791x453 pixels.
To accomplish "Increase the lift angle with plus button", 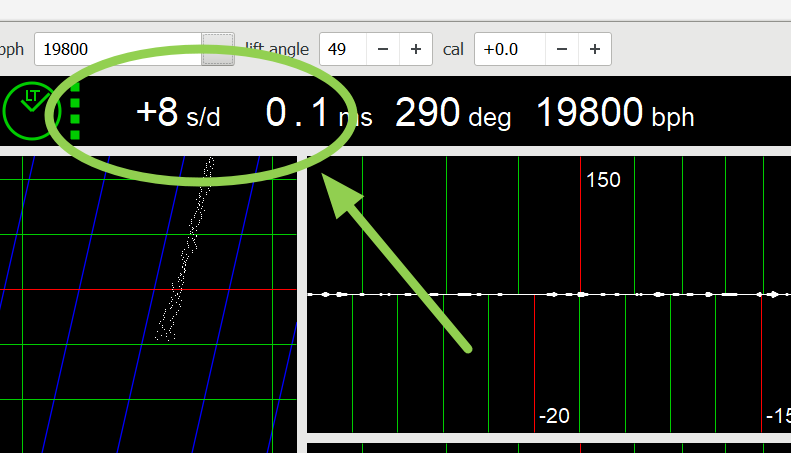I will [x=416, y=48].
